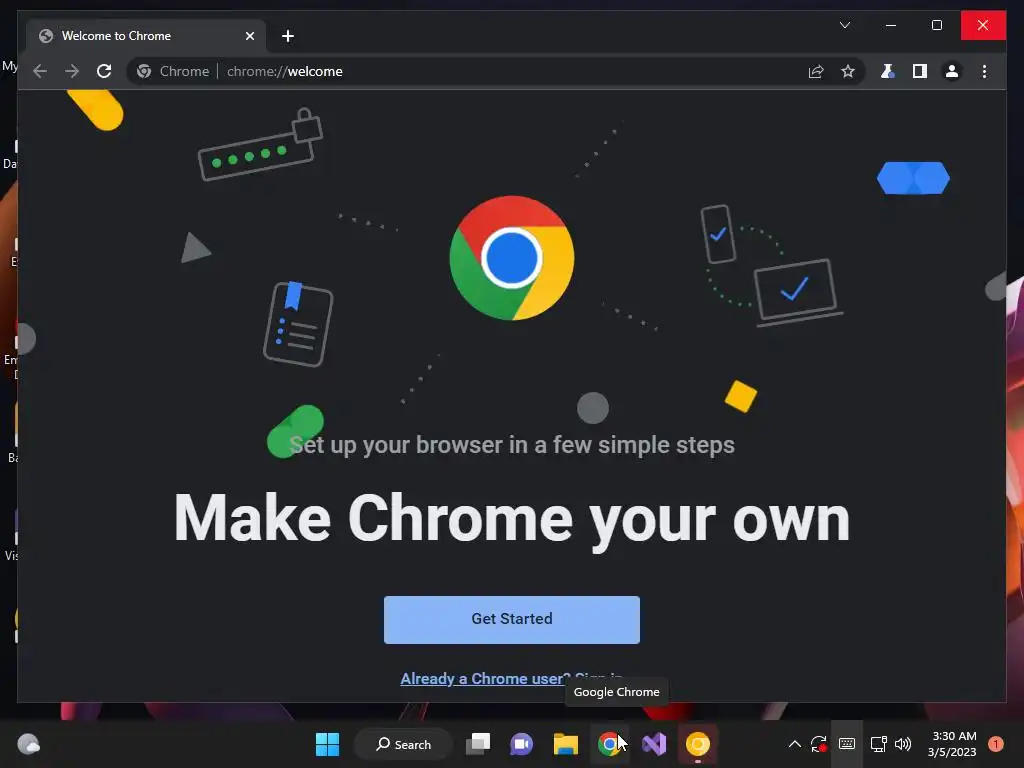1024x768 pixels.
Task: Click the chrome://welcome address bar
Action: [x=496, y=71]
